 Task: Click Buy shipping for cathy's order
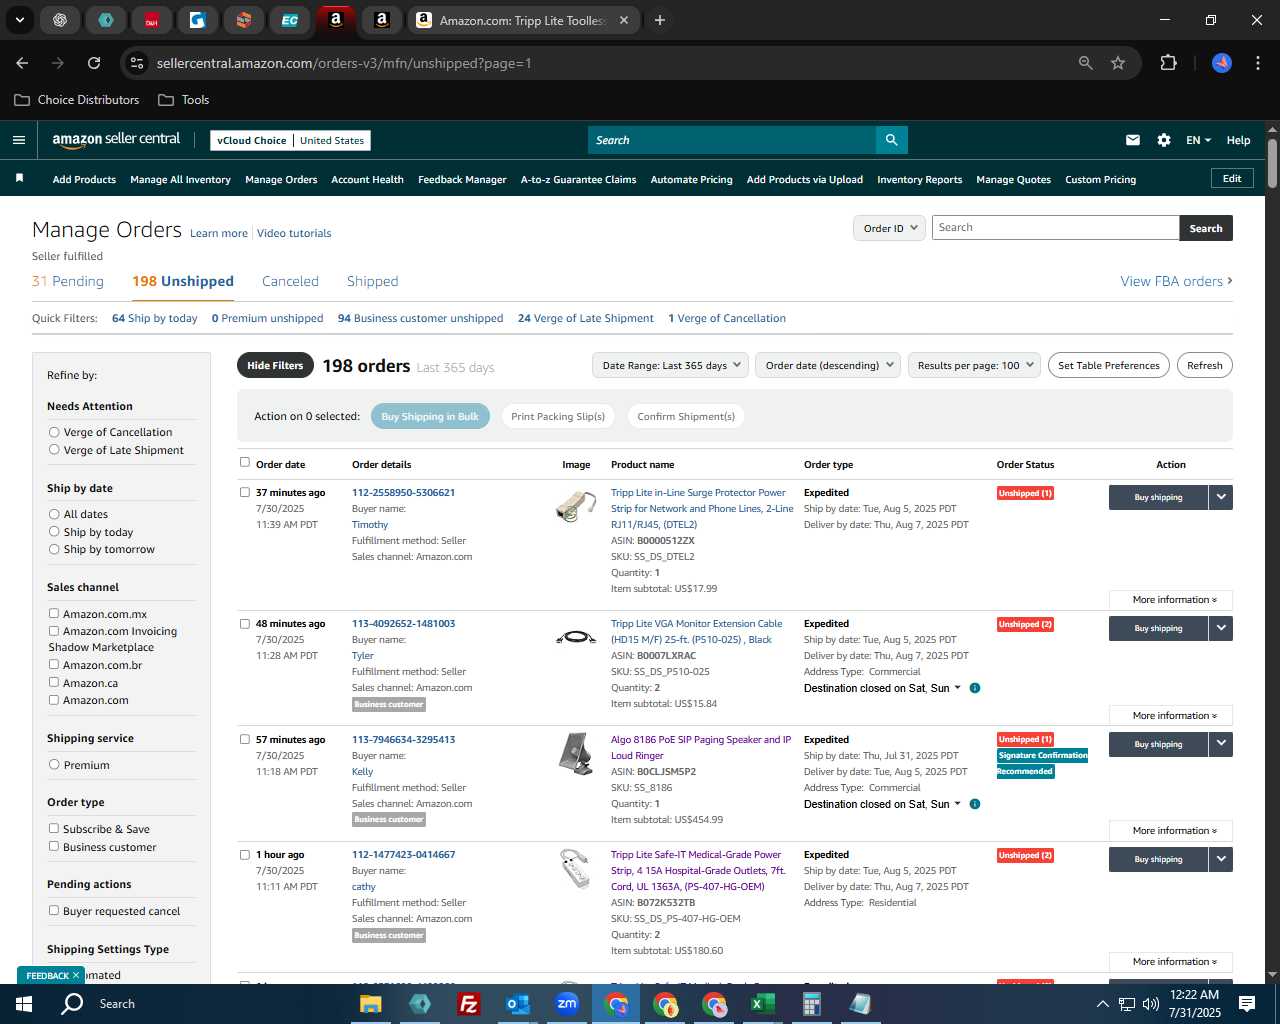click(x=1158, y=859)
